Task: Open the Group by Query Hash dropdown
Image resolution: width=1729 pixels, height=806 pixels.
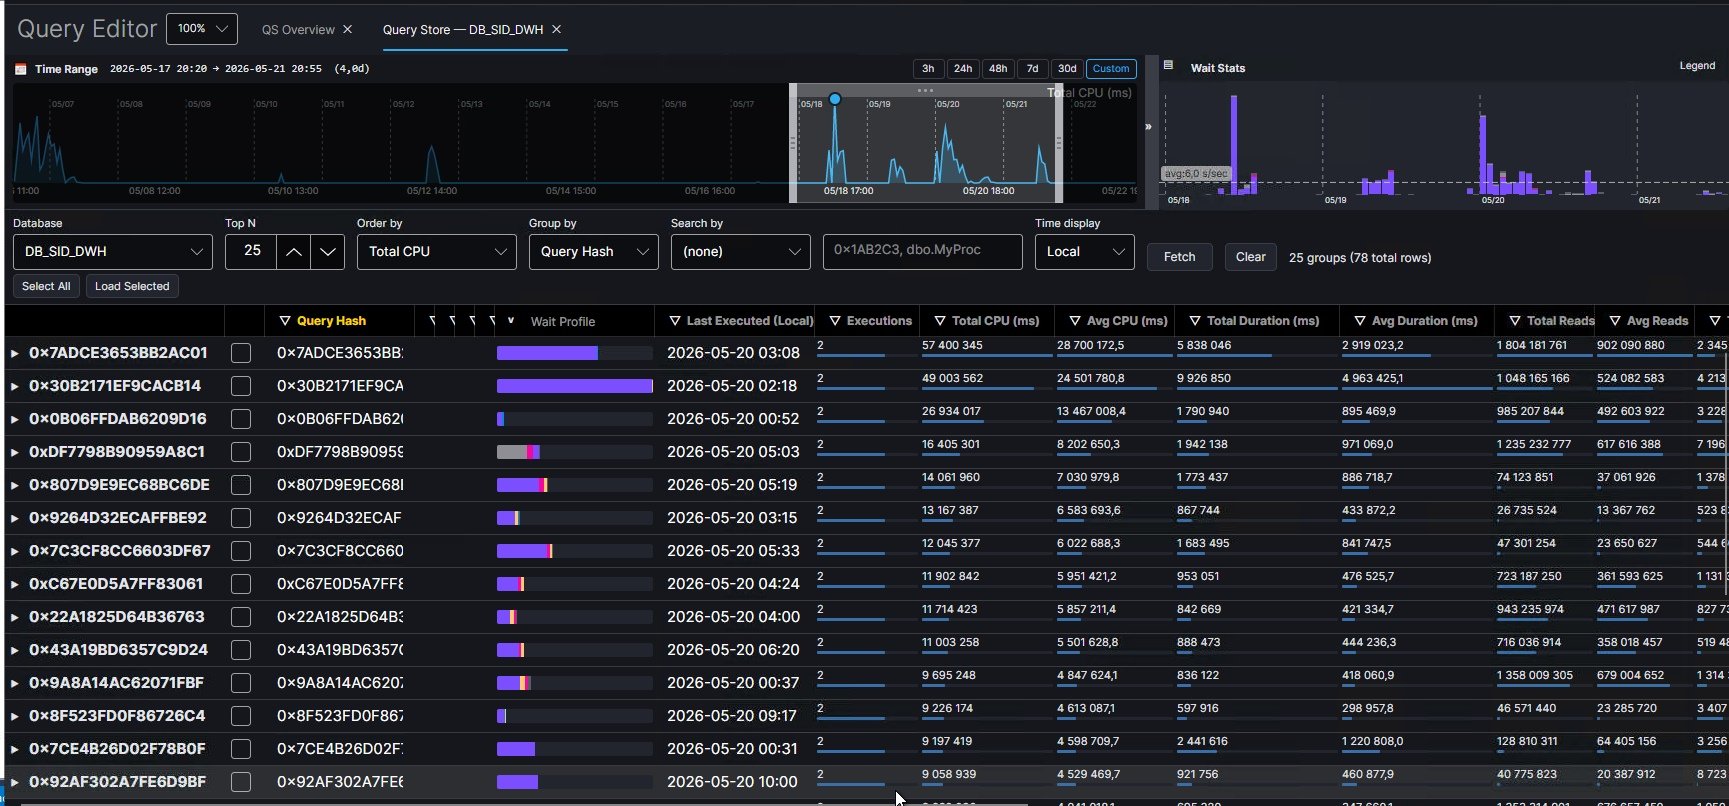Action: pyautogui.click(x=594, y=252)
